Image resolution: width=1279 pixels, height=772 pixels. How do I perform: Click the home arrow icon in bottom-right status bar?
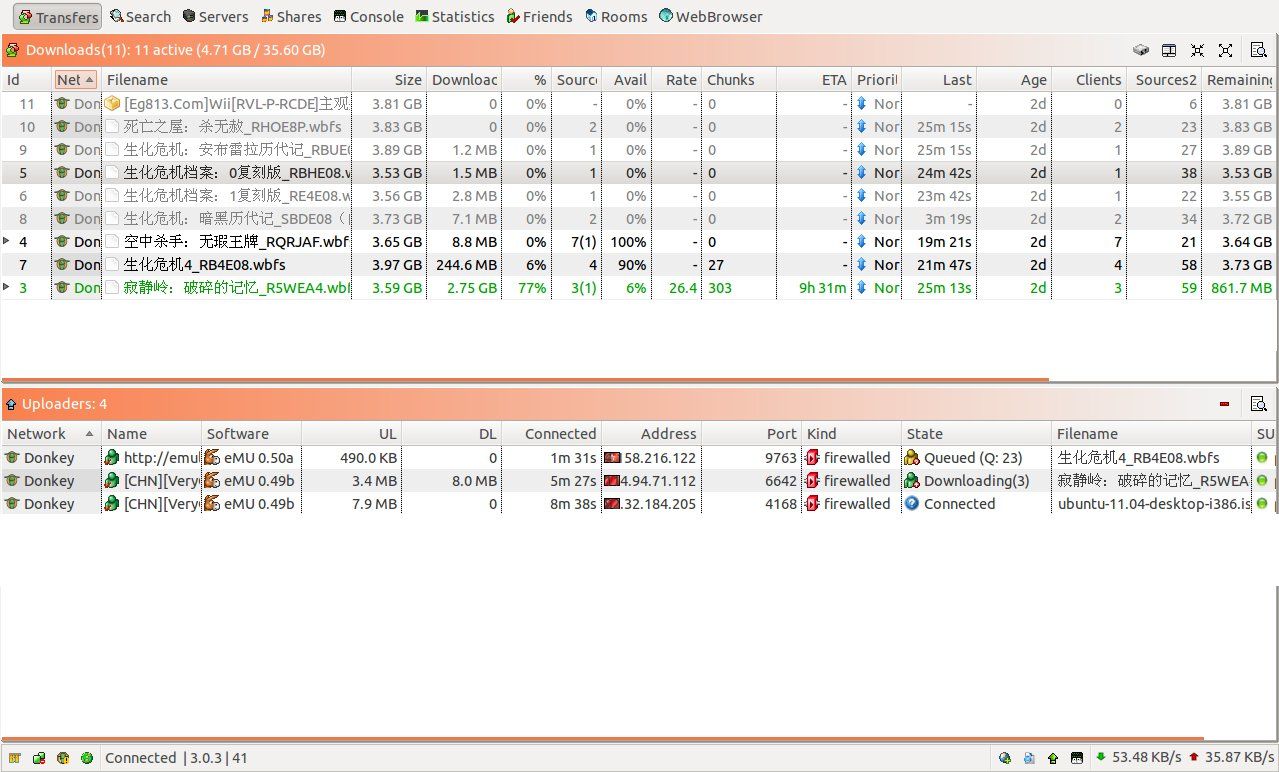tap(1053, 758)
